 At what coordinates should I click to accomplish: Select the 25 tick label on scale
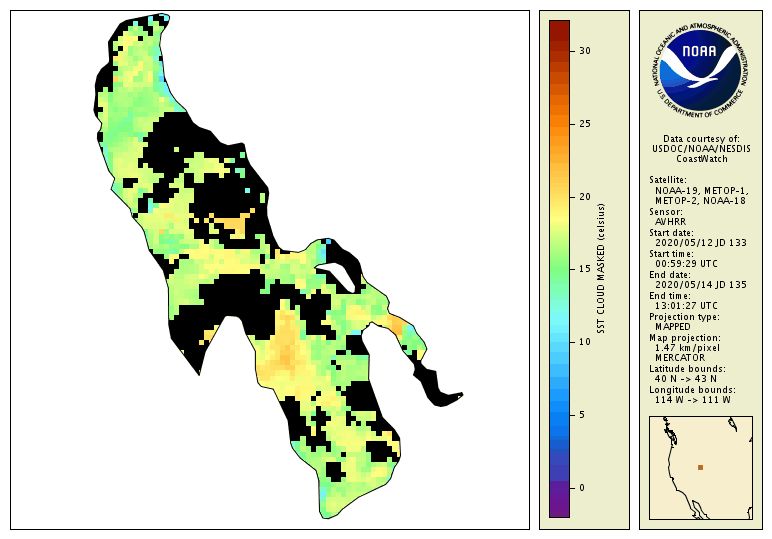click(x=584, y=124)
